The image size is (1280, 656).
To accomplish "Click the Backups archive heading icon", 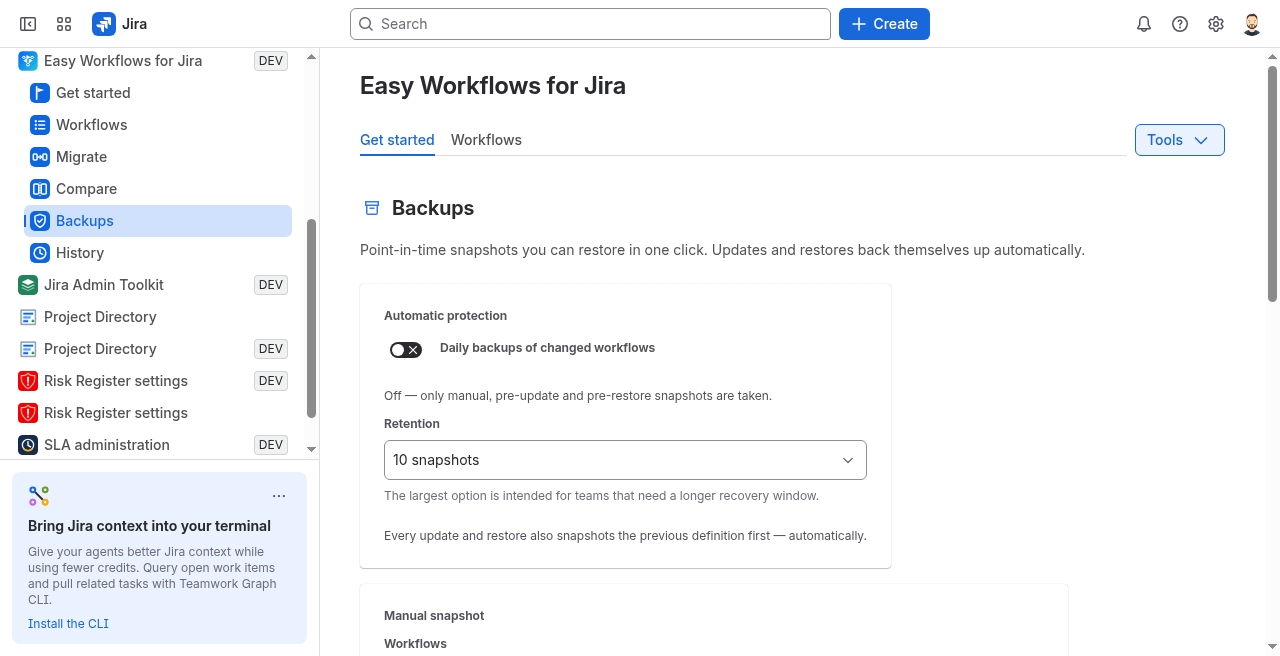I will pyautogui.click(x=372, y=208).
